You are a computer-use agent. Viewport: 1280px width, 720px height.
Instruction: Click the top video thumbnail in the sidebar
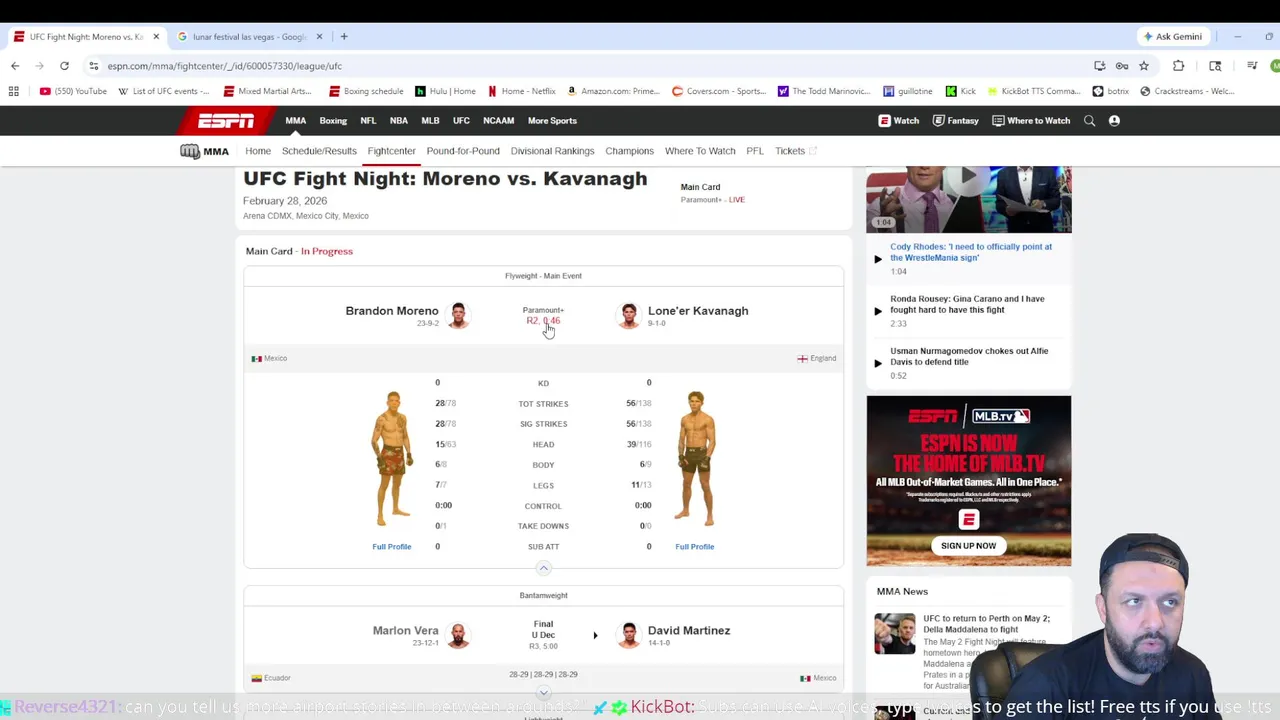[x=968, y=200]
